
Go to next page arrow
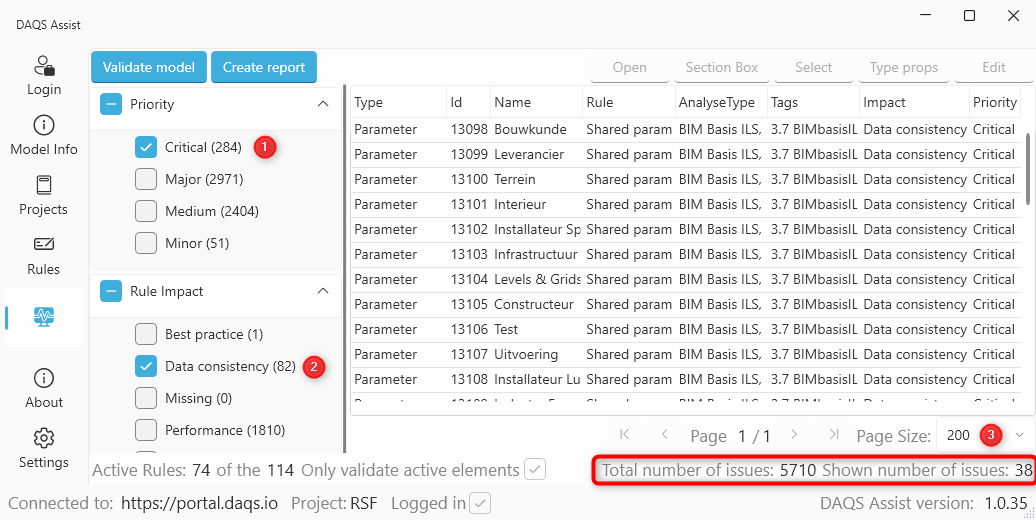(x=794, y=435)
